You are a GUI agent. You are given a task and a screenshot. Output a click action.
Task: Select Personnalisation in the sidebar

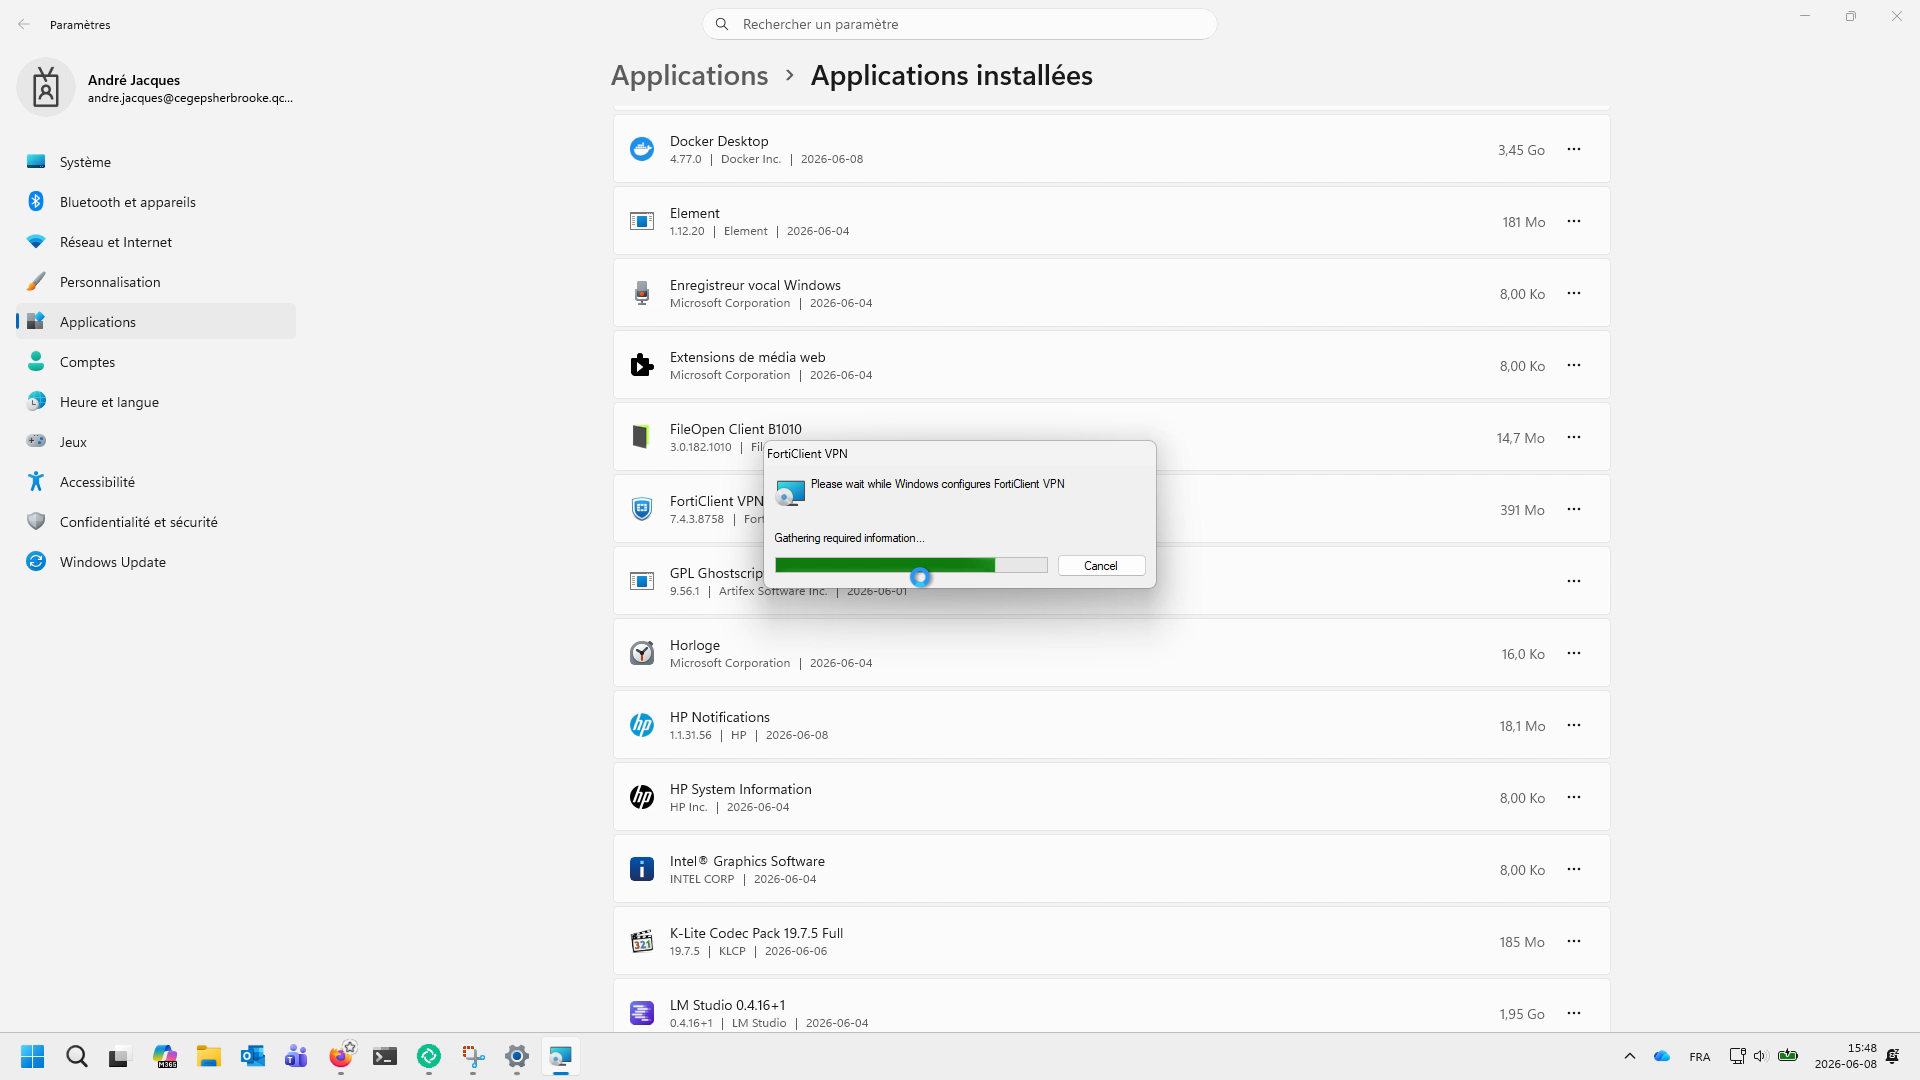156,282
